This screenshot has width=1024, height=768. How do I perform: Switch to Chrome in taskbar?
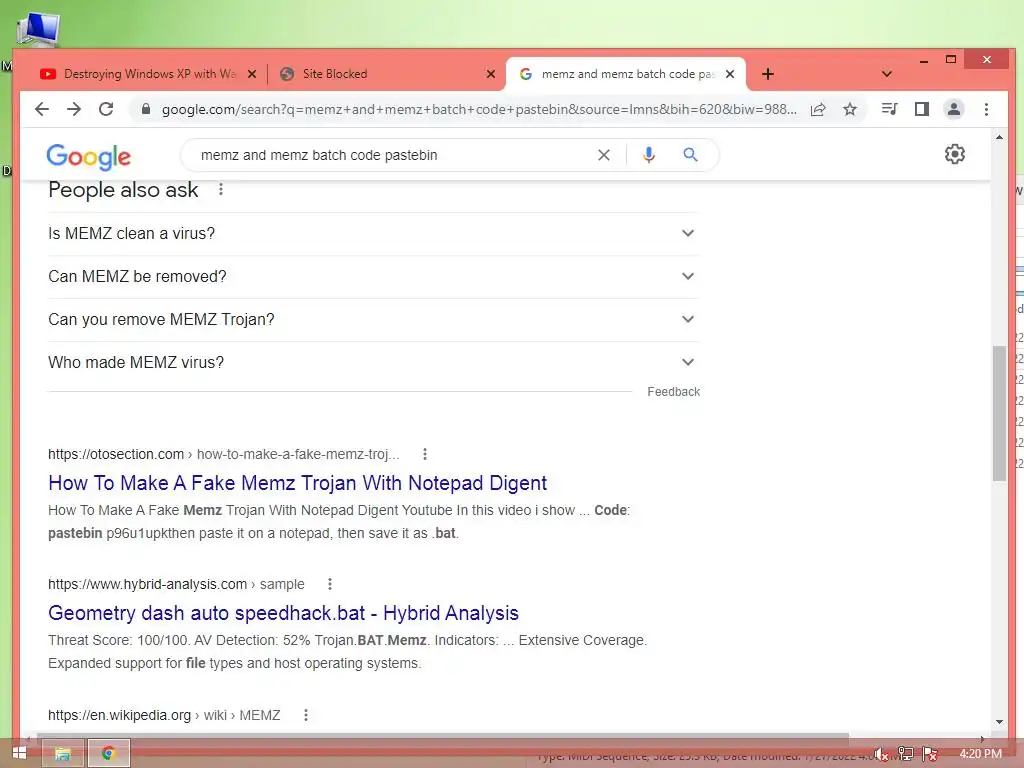pos(108,754)
